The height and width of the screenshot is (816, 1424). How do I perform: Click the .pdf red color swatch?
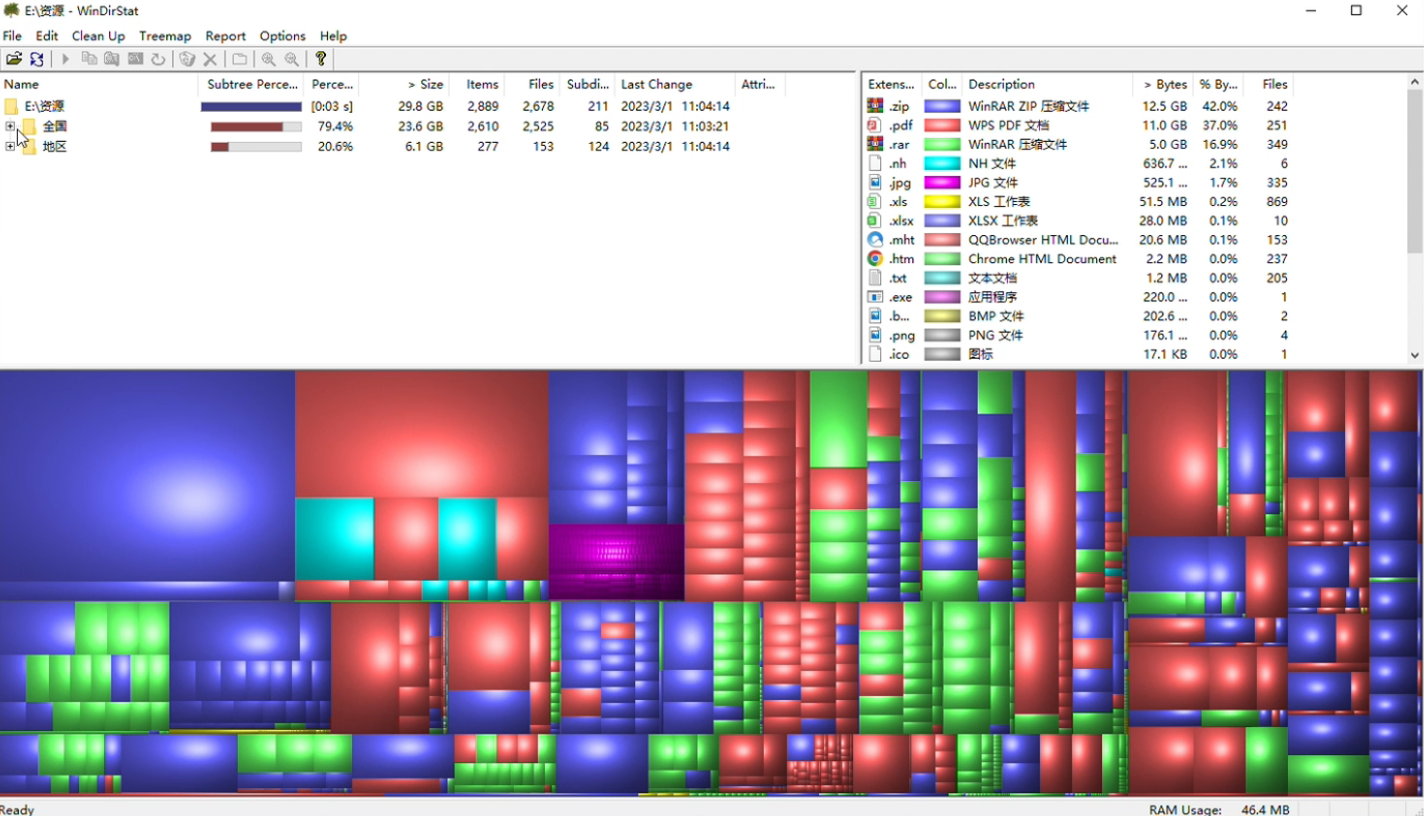[942, 125]
